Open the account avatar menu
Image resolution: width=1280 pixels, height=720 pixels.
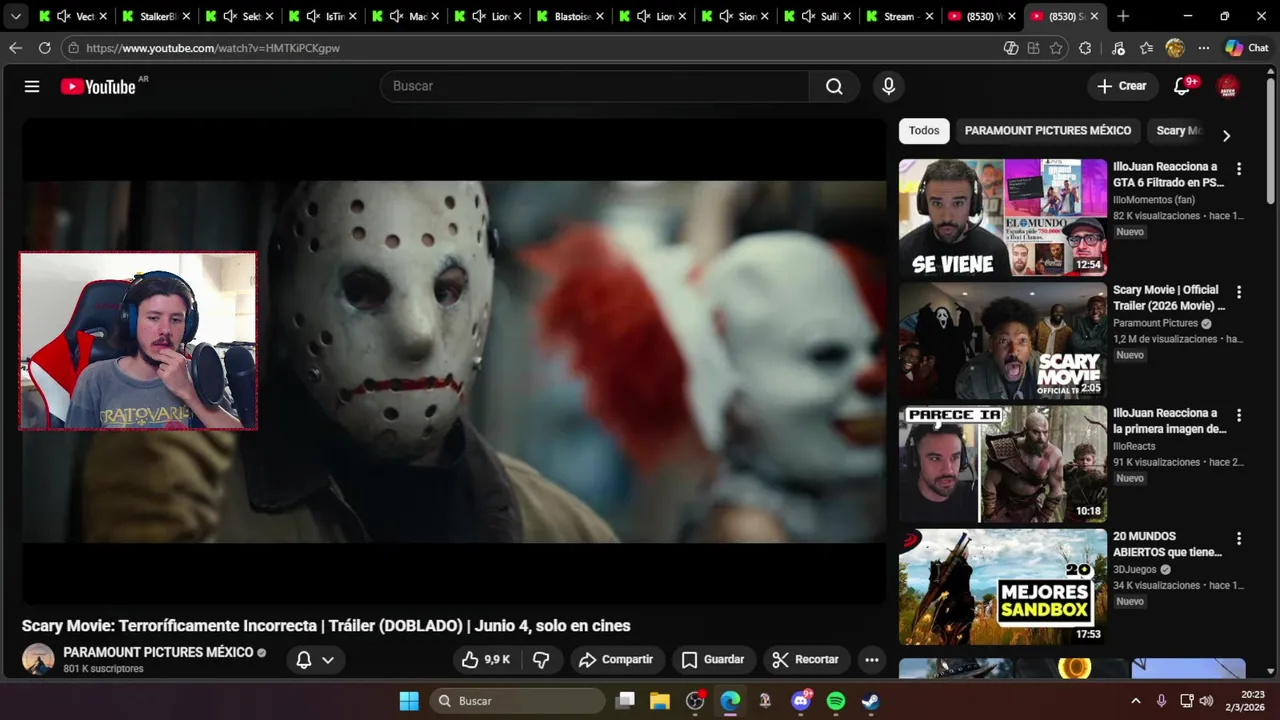tap(1228, 87)
